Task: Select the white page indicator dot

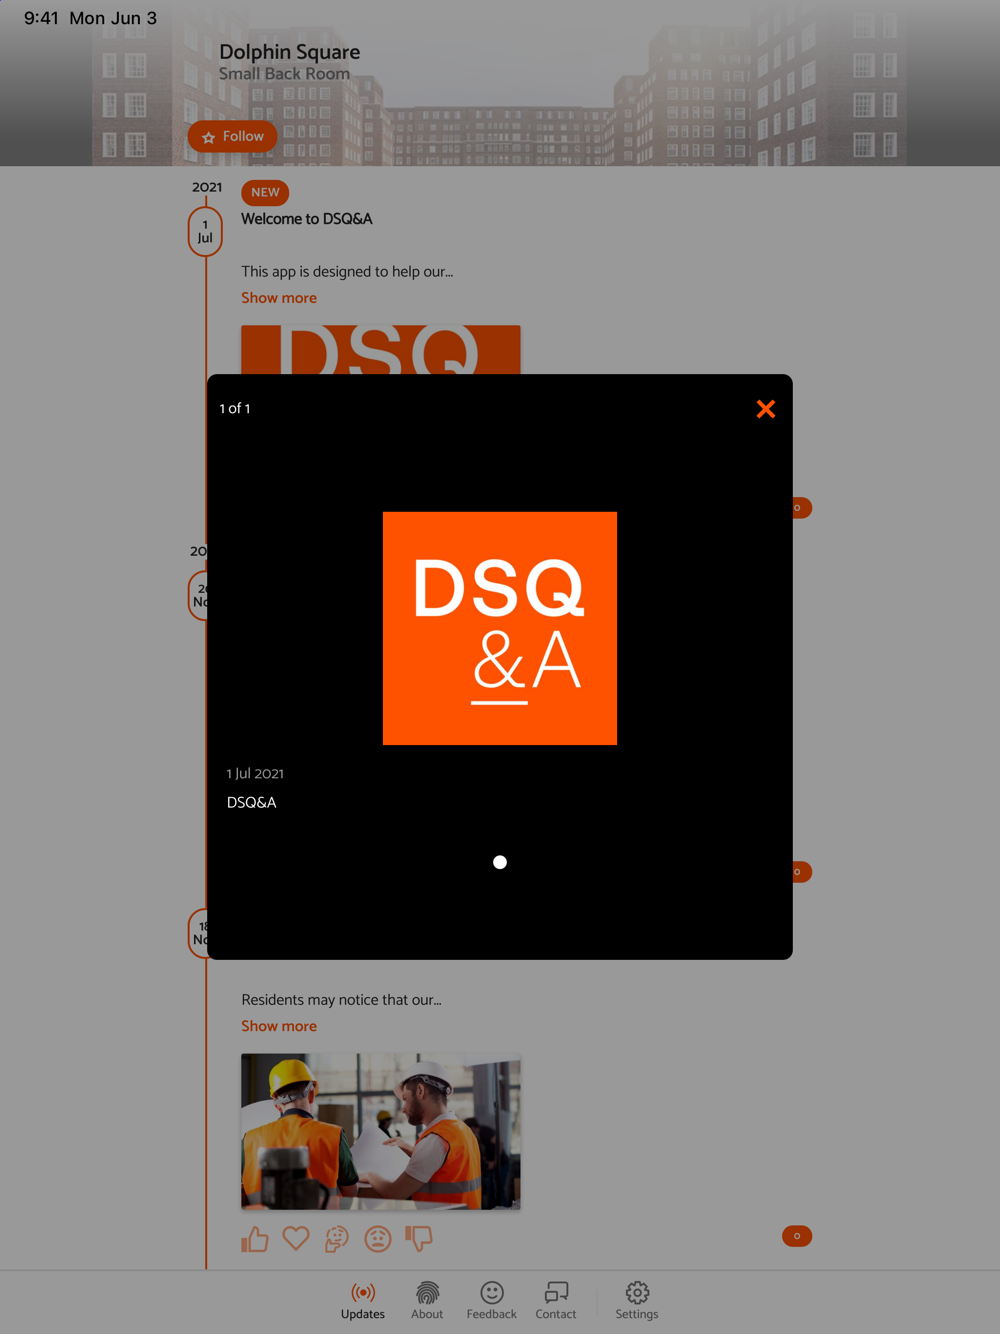Action: click(500, 862)
